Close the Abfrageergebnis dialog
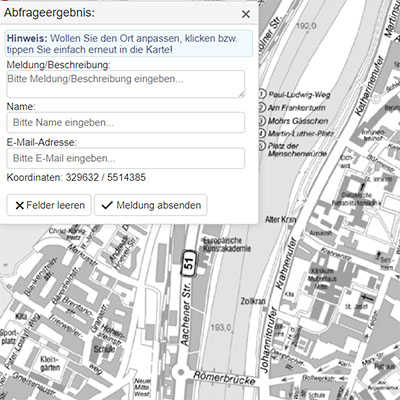Screen dimensions: 400x400 click(246, 14)
